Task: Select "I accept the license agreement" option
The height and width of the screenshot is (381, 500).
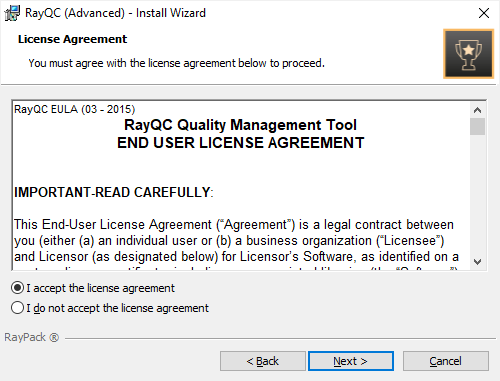Action: [93, 288]
